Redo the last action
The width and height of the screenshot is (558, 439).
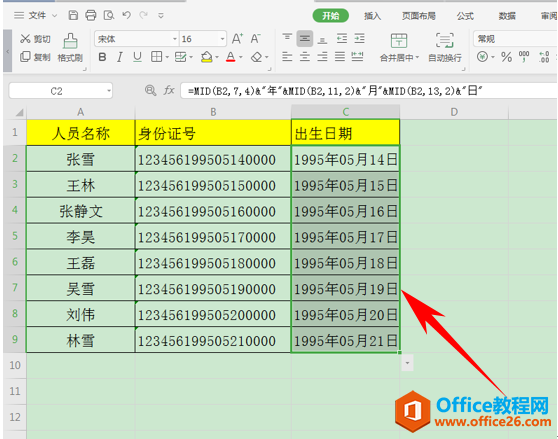(143, 15)
